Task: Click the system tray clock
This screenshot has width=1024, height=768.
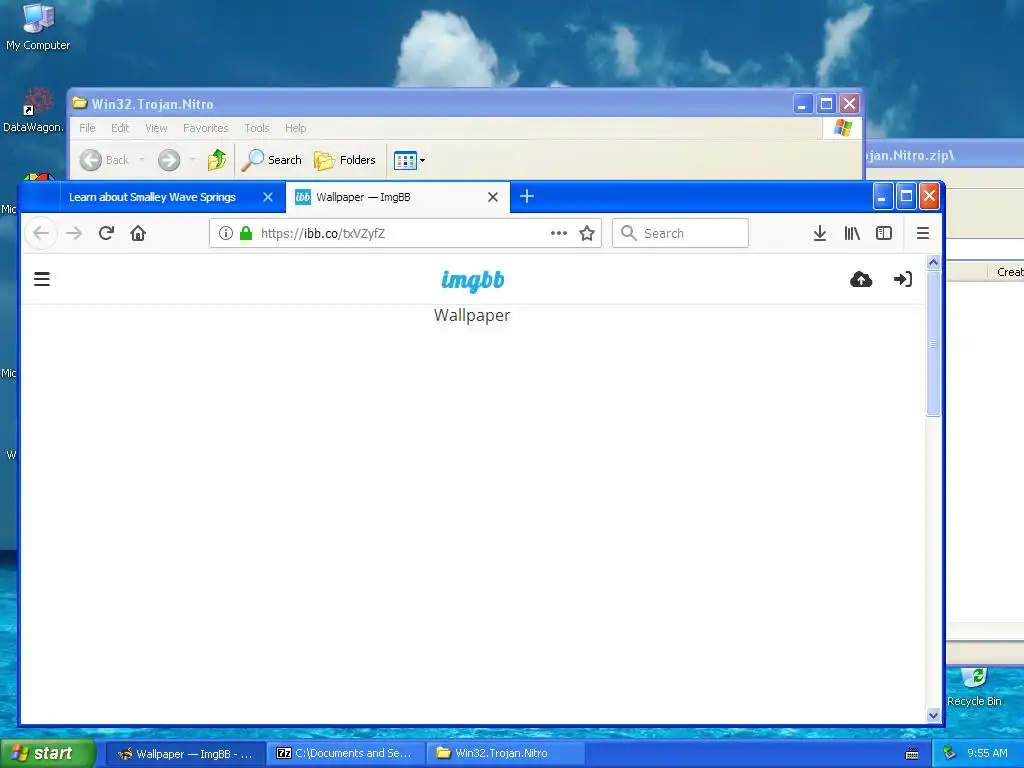Action: [987, 754]
